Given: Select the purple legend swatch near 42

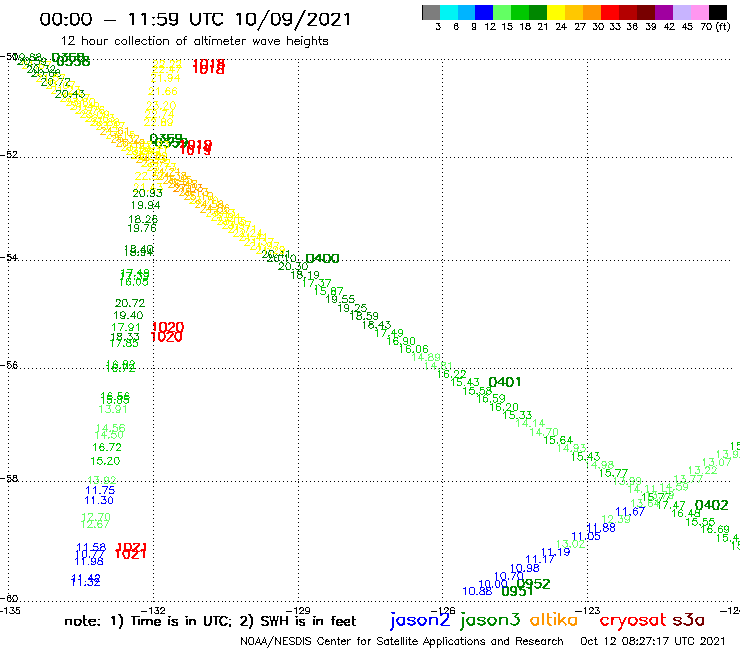Looking at the screenshot, I should pyautogui.click(x=664, y=12).
